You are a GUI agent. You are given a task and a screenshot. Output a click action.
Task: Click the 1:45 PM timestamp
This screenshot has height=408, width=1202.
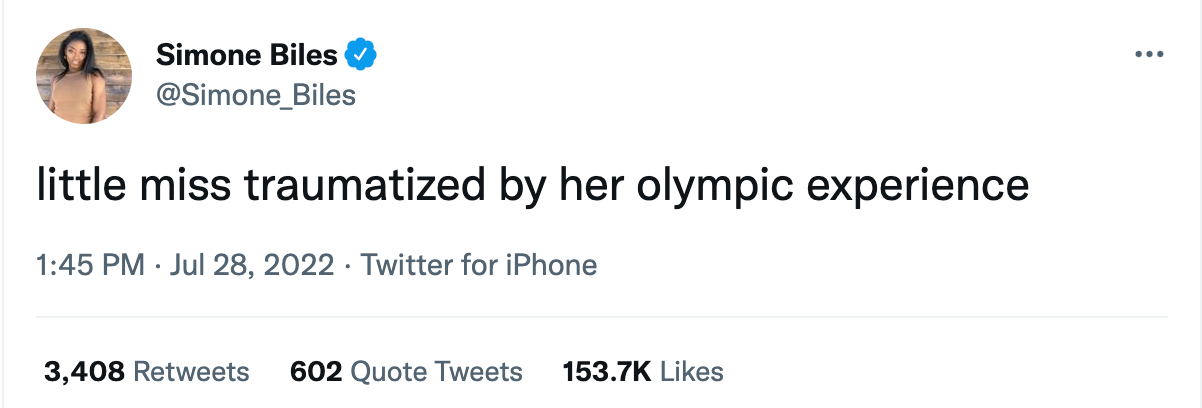click(x=91, y=265)
